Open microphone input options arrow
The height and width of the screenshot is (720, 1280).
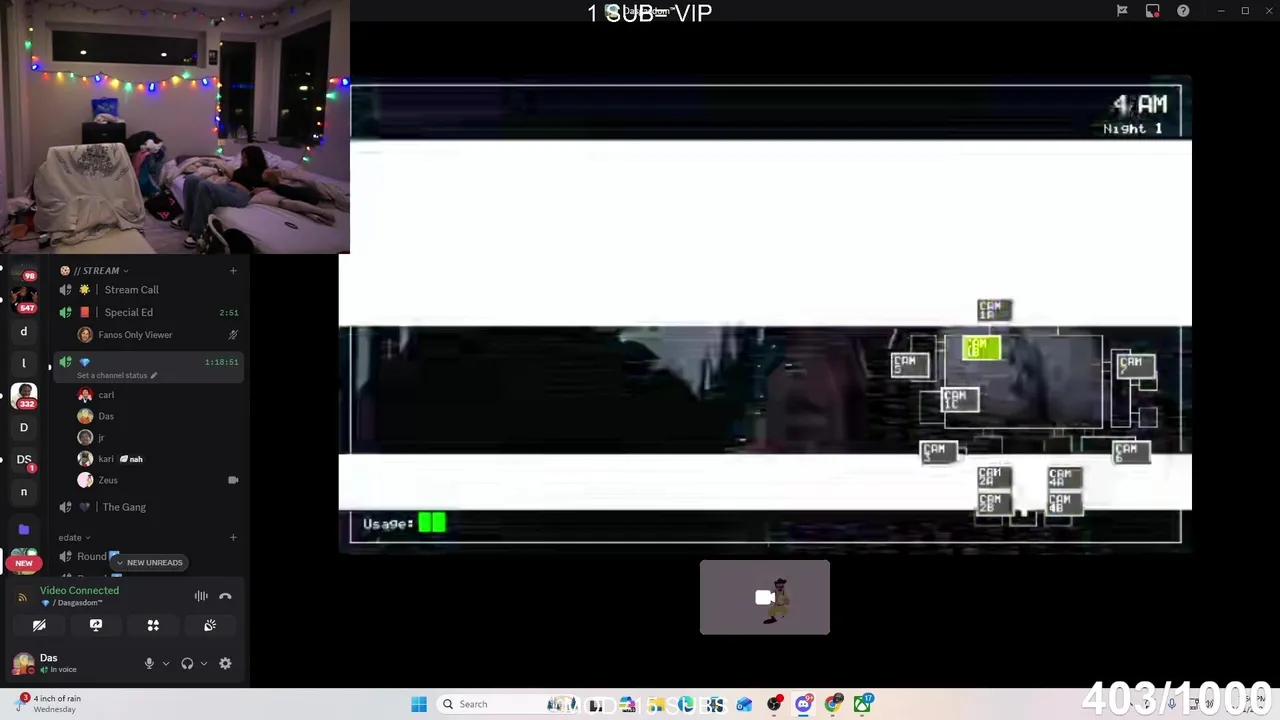(x=165, y=663)
